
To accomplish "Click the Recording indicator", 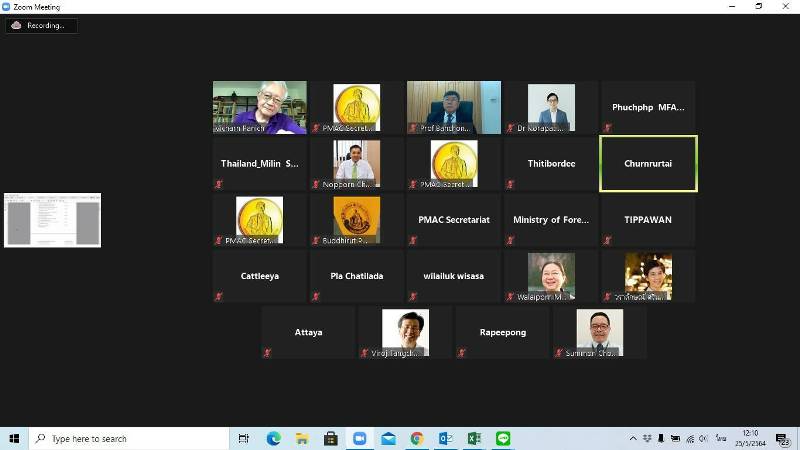I will coord(41,25).
